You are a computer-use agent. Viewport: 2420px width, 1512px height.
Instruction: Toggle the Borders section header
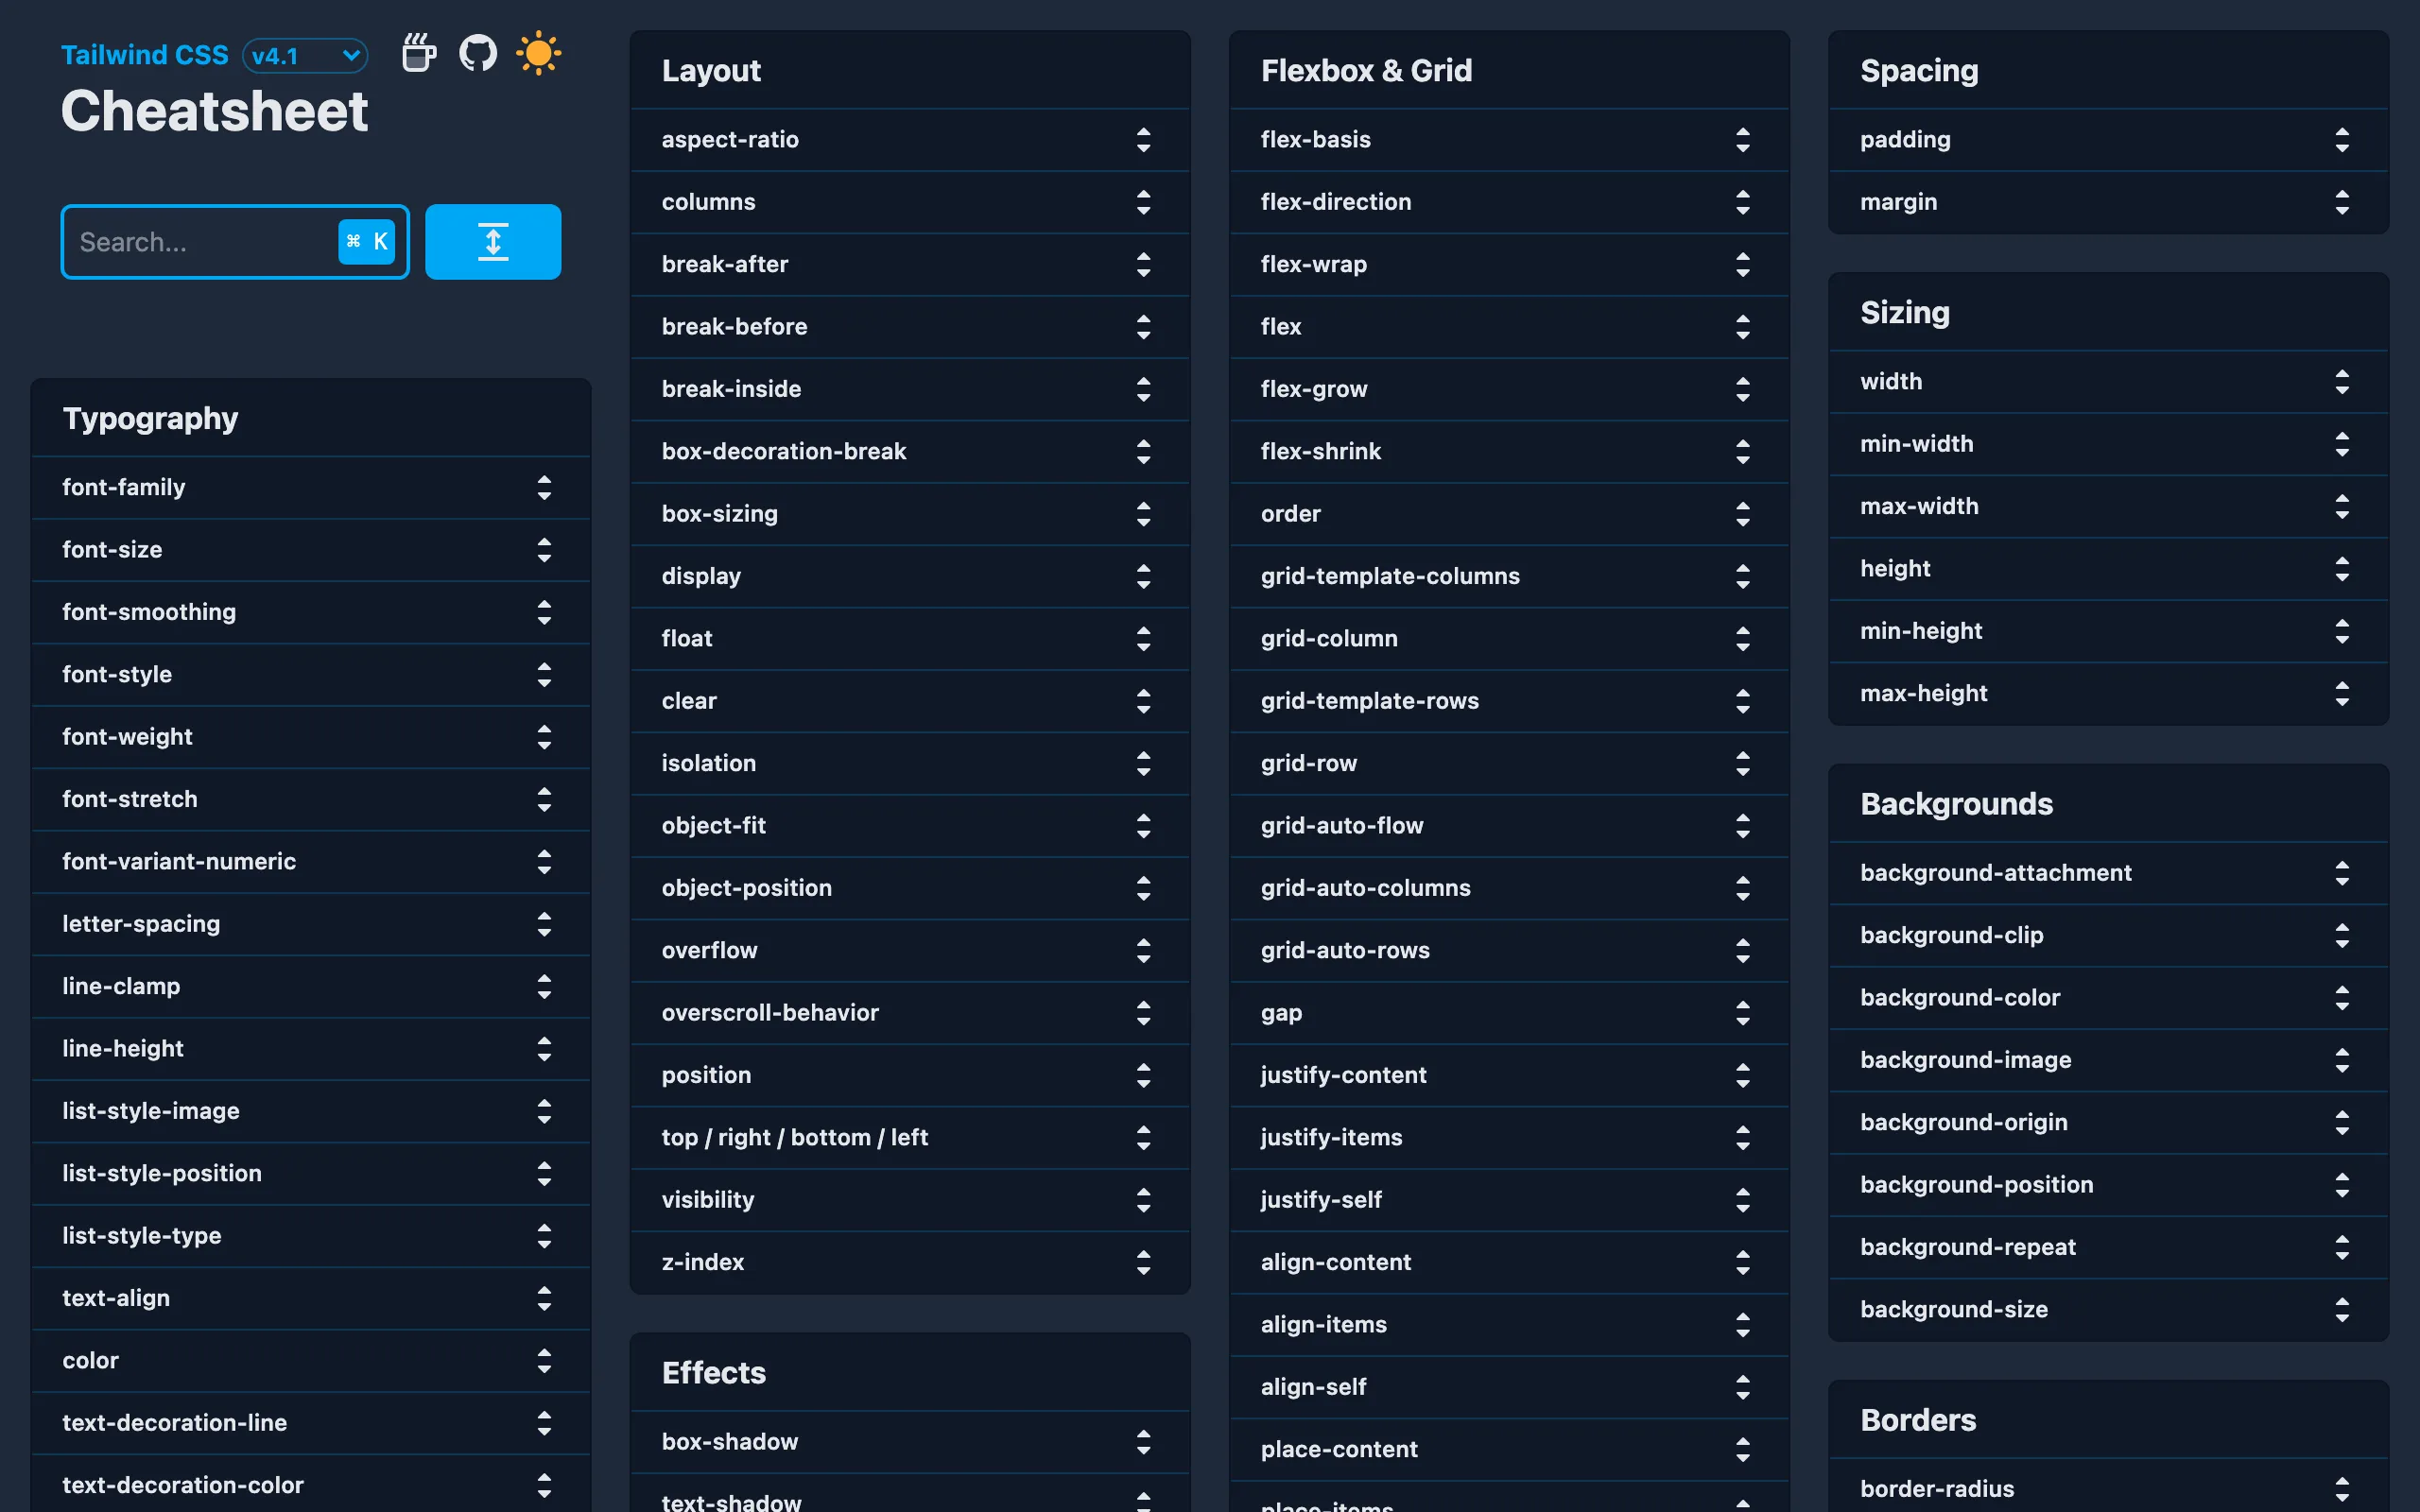(2109, 1420)
